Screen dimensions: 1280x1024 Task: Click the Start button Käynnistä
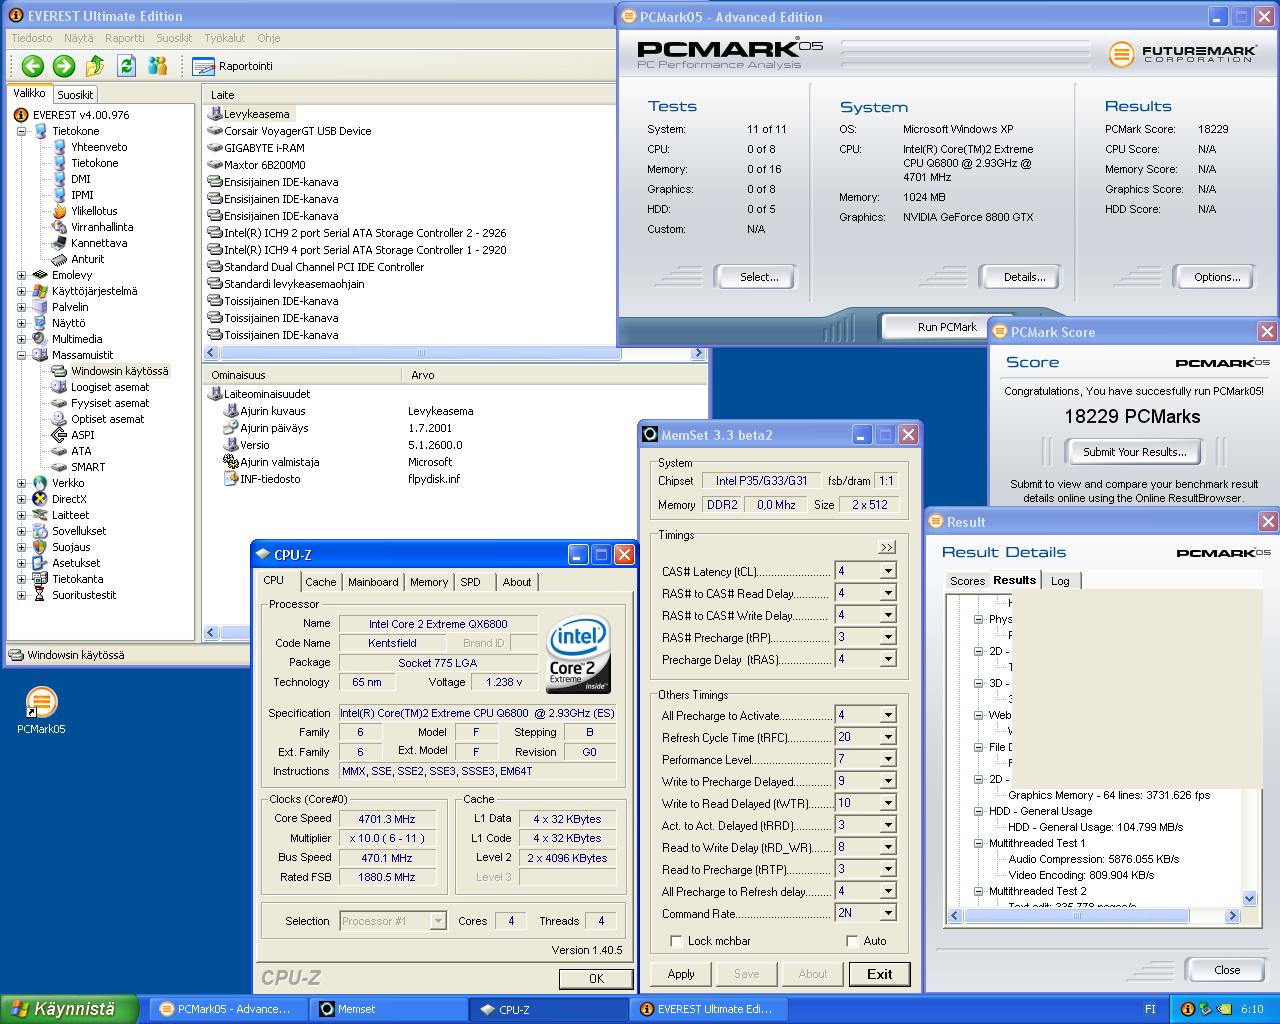click(x=69, y=1009)
